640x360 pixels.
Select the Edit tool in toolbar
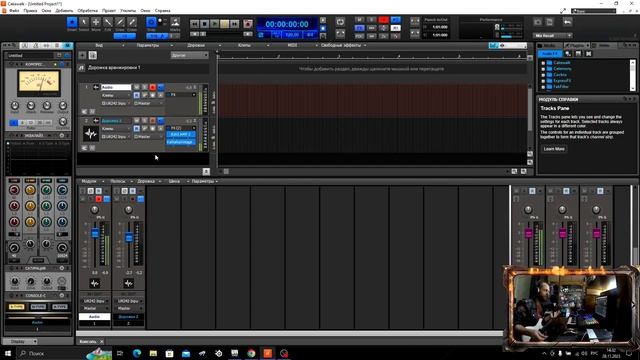(x=108, y=23)
